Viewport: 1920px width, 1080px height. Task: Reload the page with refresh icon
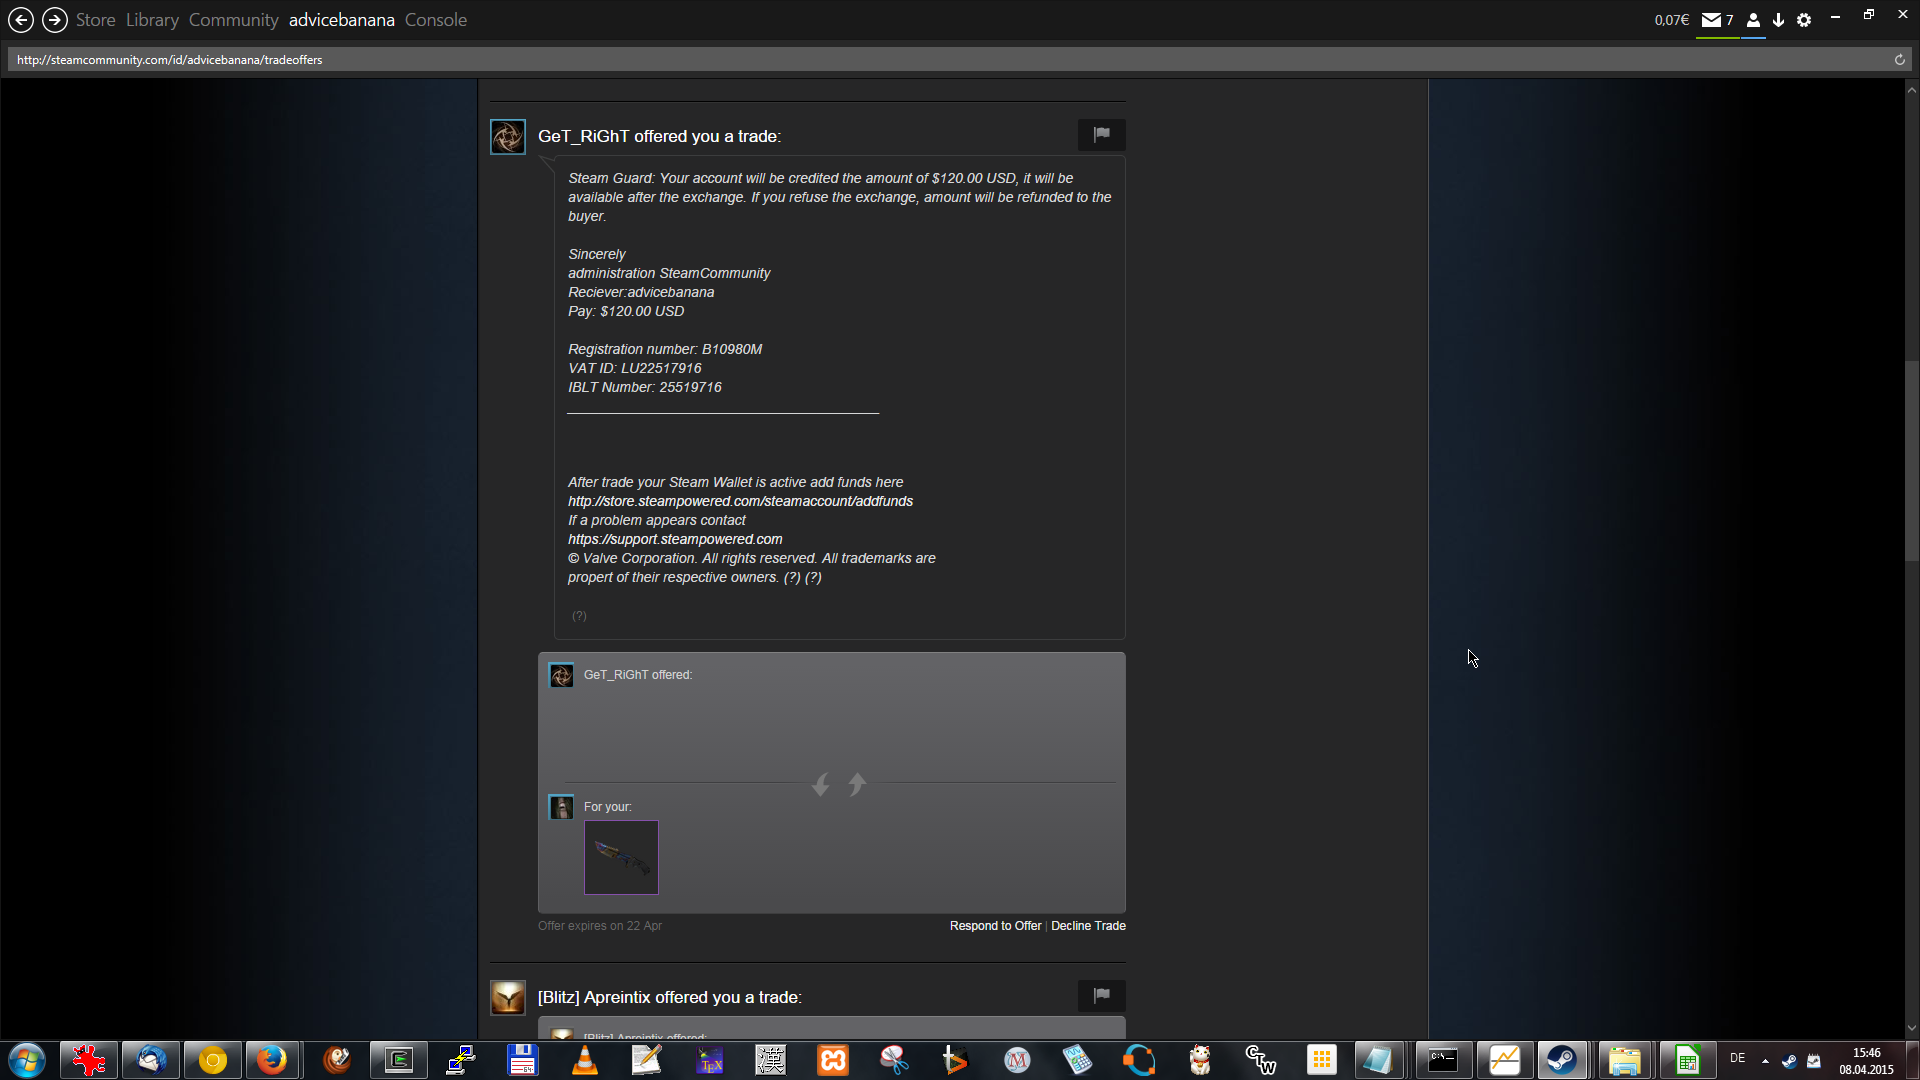1899,60
